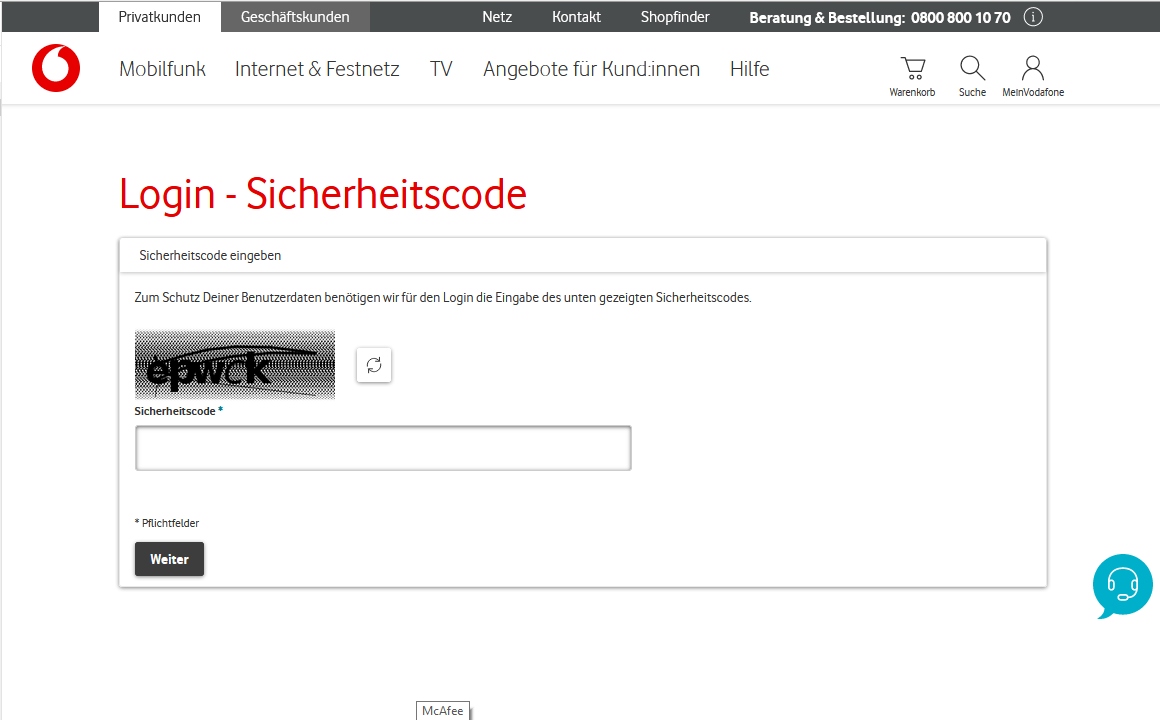Open the Shopfinder link

click(x=674, y=16)
